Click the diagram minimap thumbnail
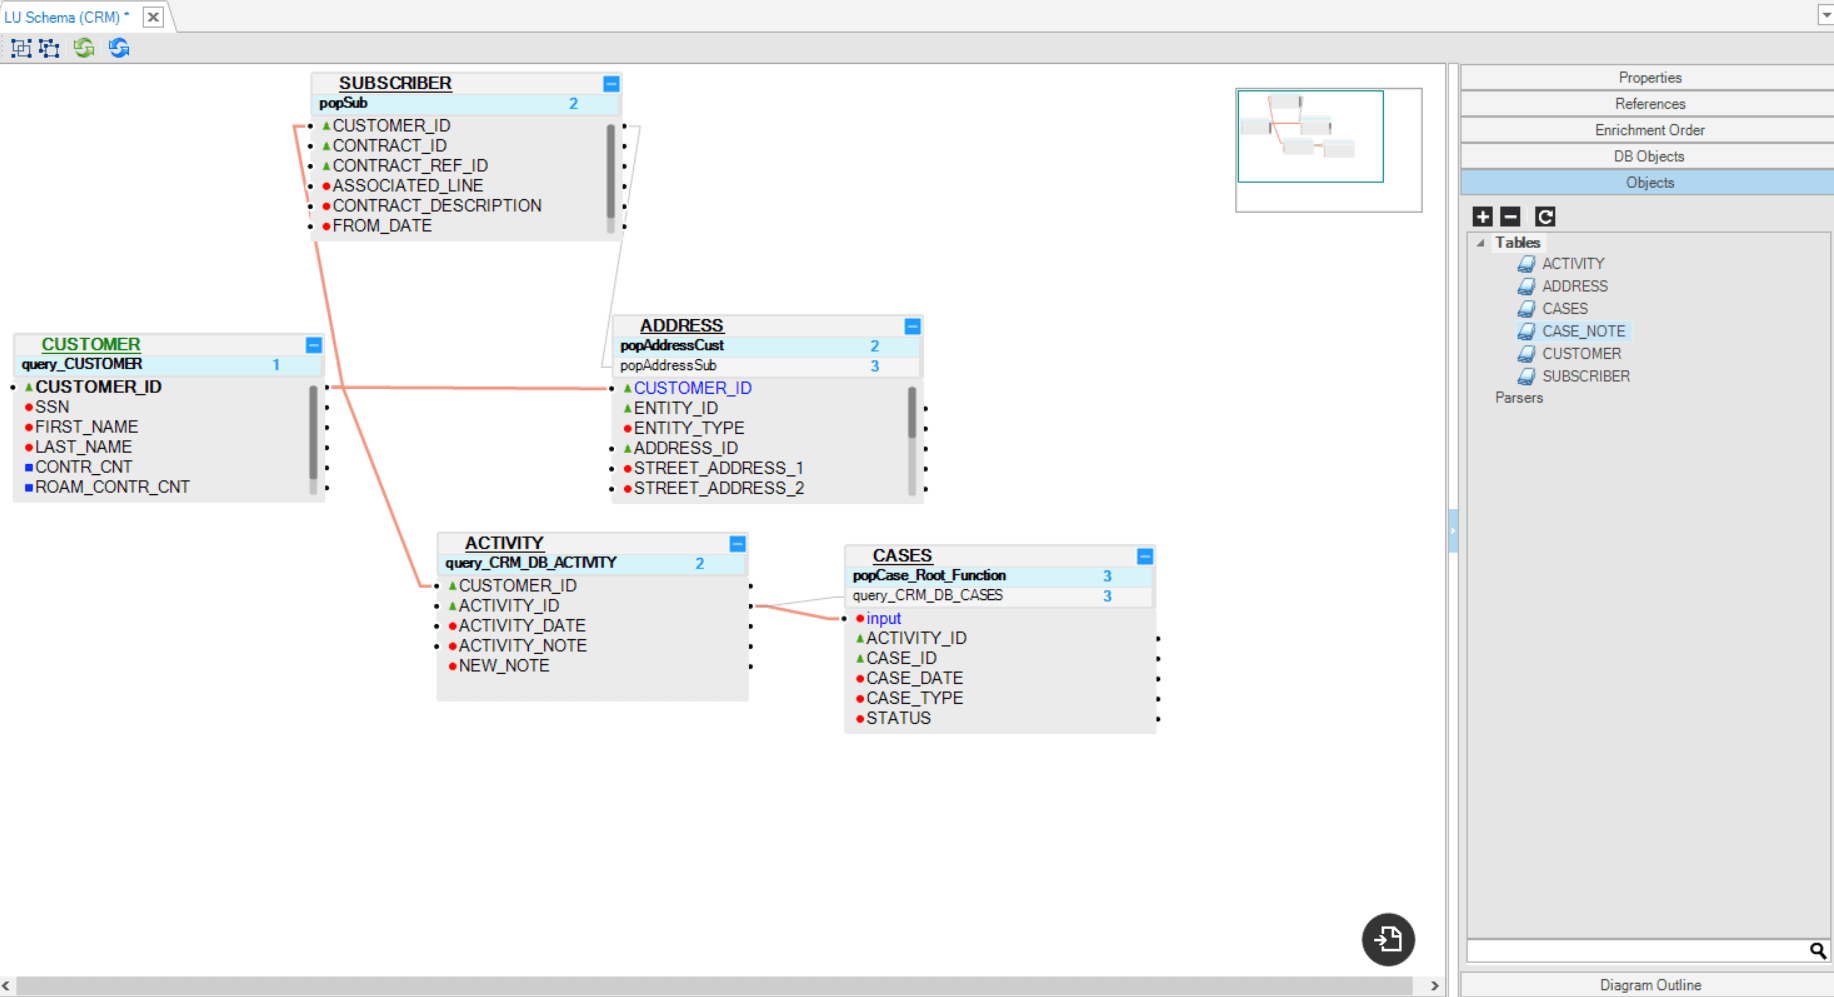This screenshot has width=1834, height=997. [x=1310, y=137]
